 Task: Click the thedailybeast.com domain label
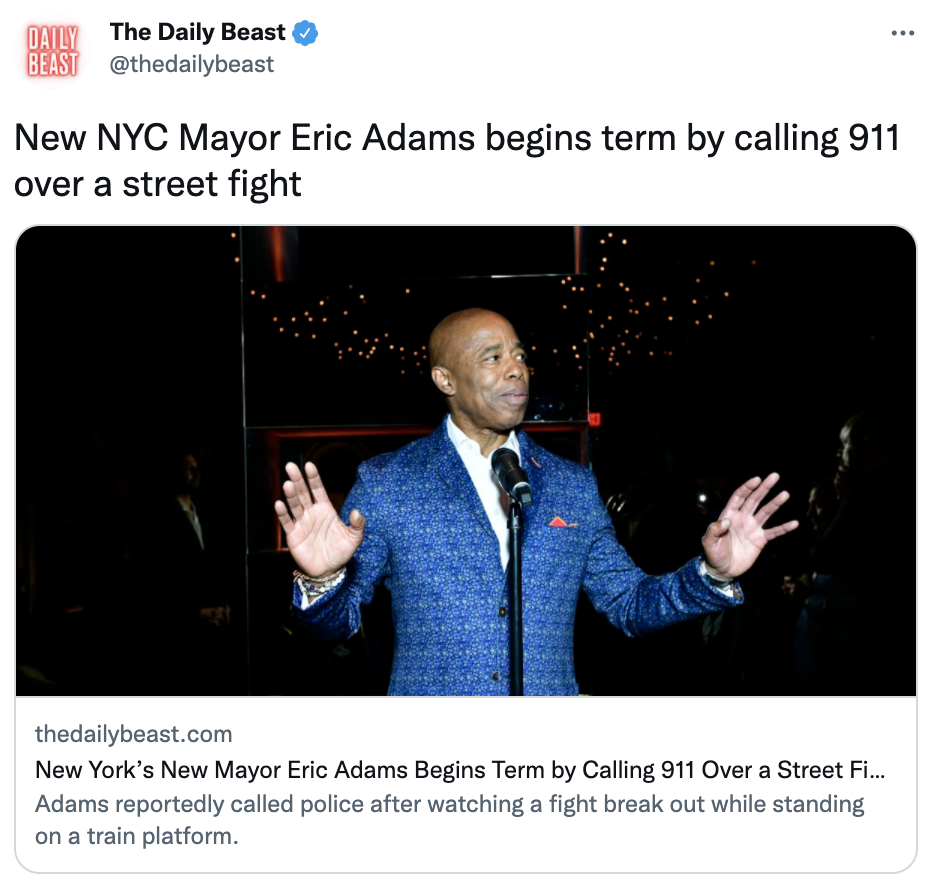click(x=133, y=734)
